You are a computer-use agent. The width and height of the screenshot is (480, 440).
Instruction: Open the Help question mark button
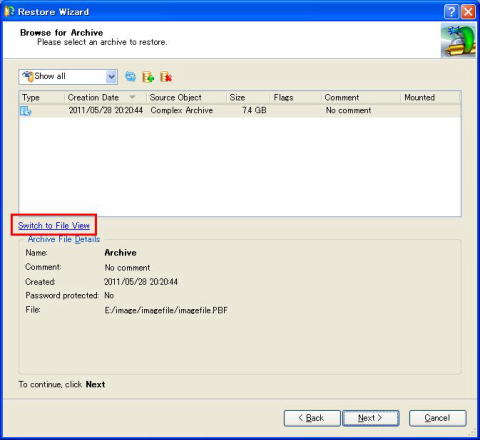coord(451,12)
